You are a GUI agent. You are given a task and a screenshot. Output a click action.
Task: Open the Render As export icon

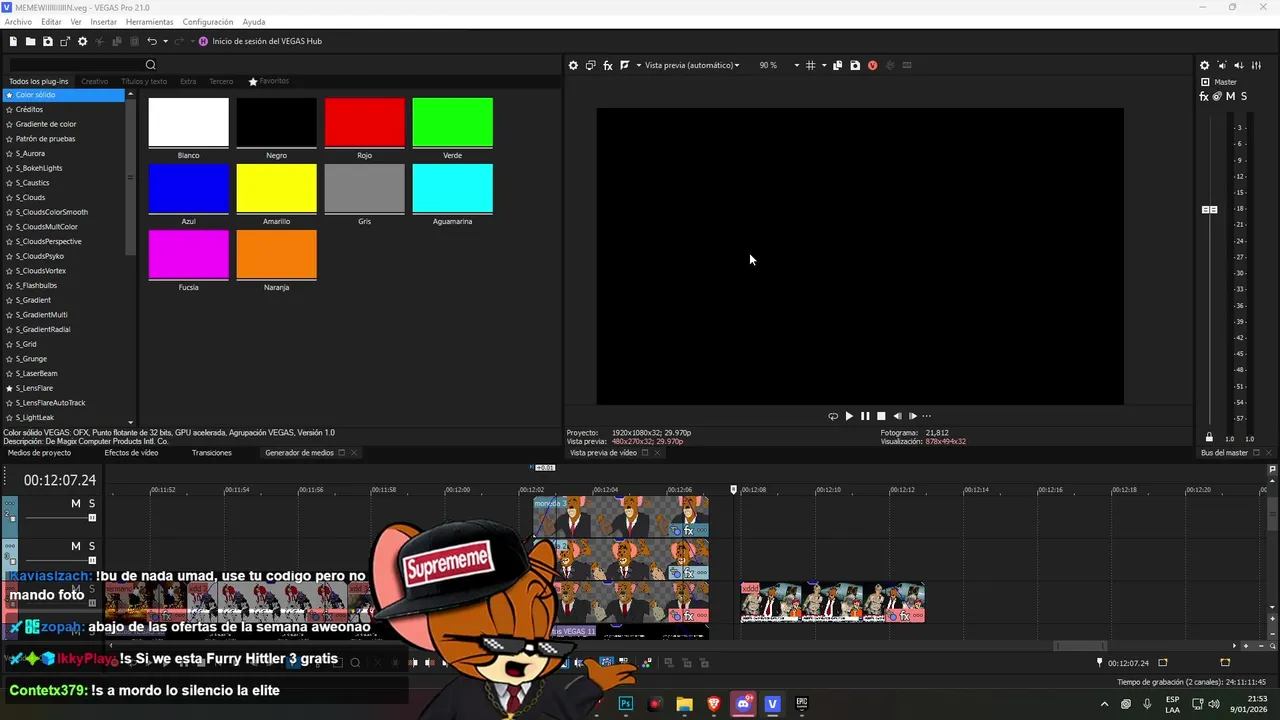pos(65,41)
